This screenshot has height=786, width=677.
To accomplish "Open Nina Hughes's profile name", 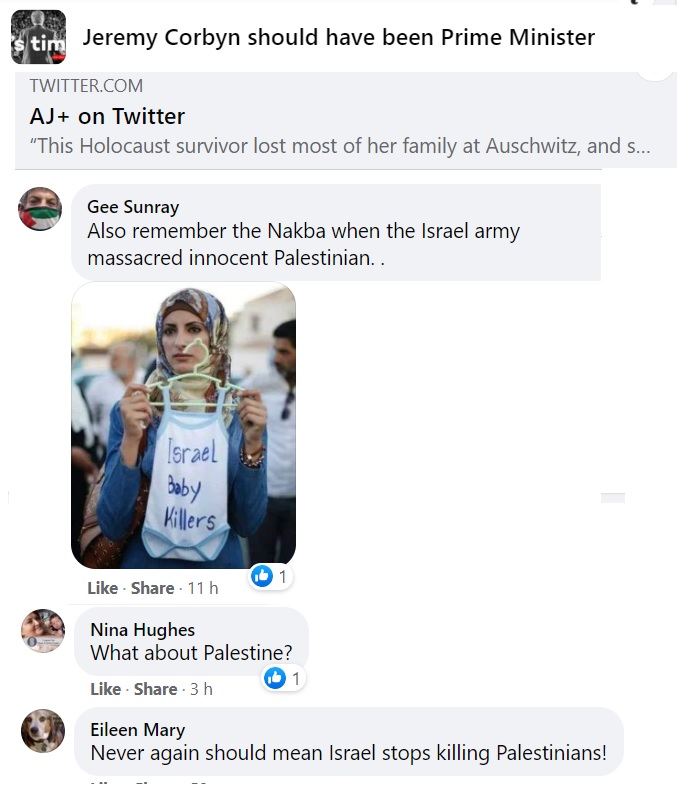I will pos(142,629).
